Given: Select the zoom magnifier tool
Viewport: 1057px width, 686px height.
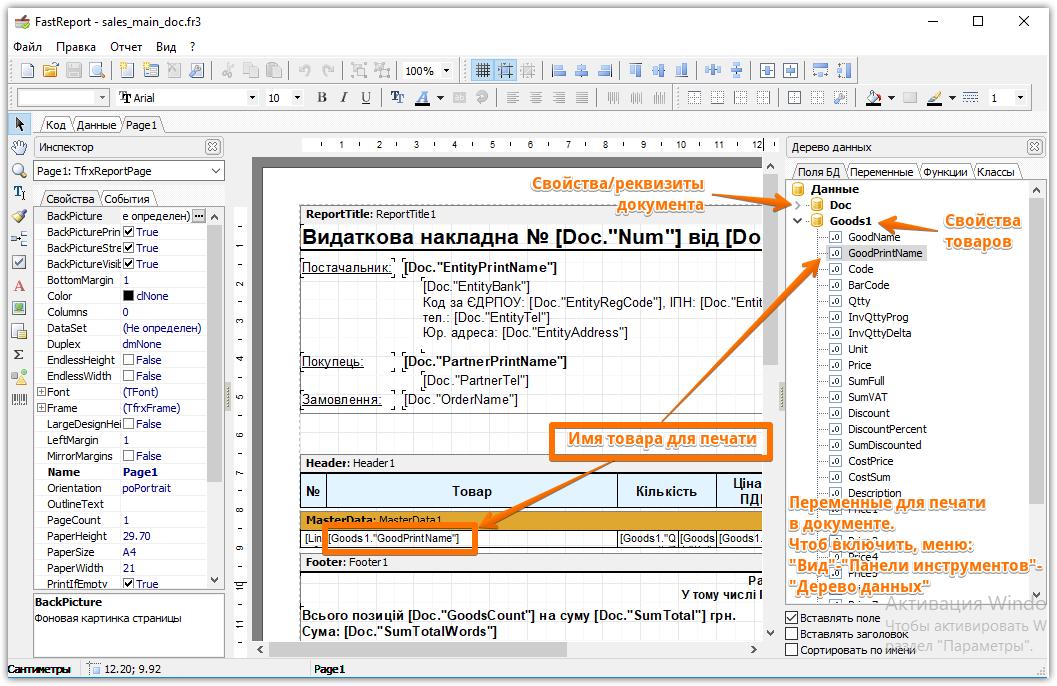Looking at the screenshot, I should 20,170.
